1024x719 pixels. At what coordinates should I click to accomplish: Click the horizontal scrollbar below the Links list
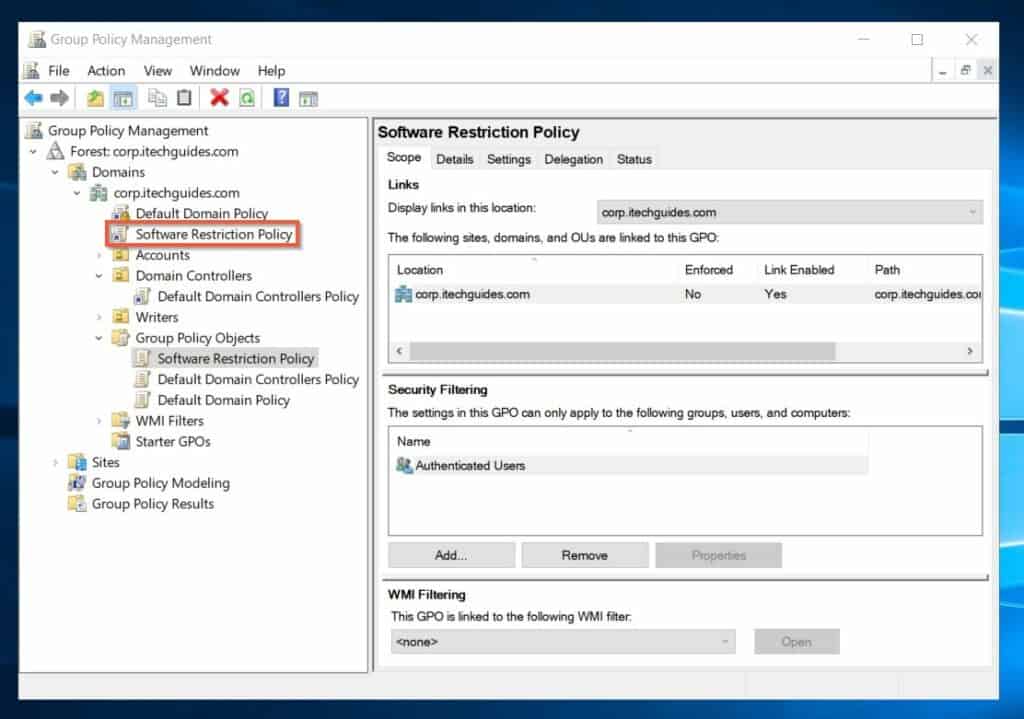(x=620, y=352)
